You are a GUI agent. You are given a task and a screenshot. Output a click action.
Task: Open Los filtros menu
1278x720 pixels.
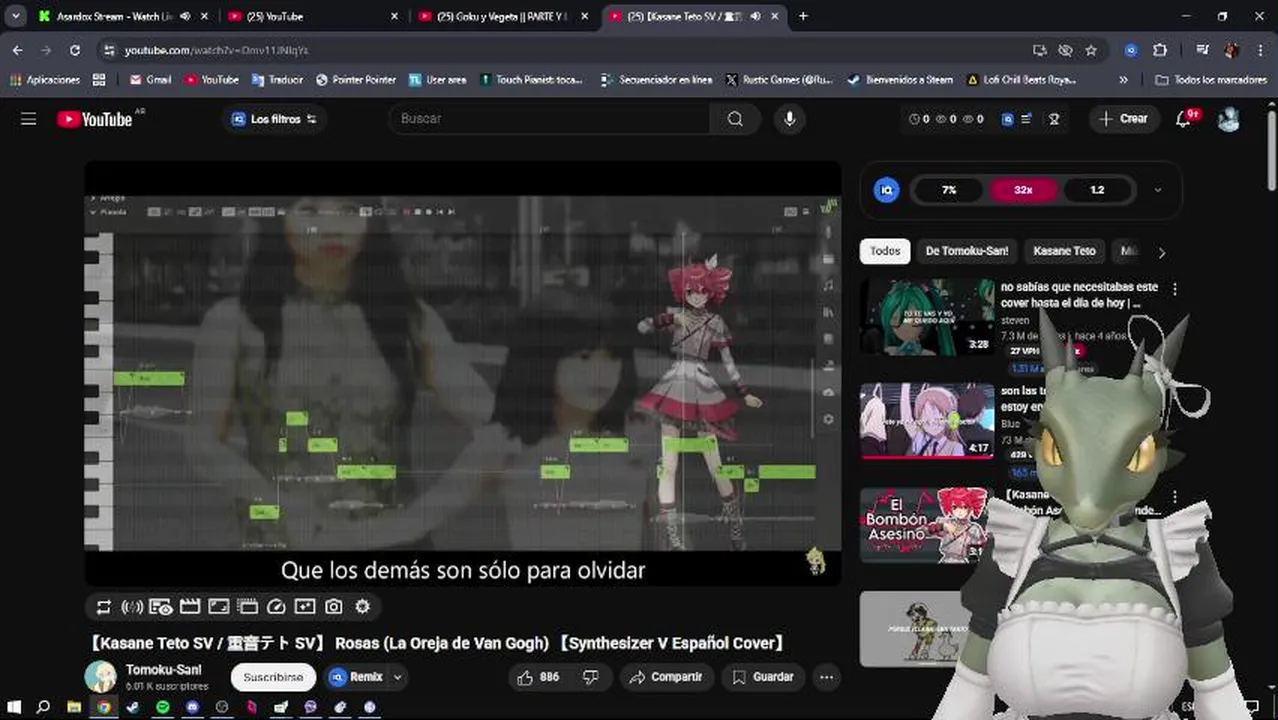274,119
